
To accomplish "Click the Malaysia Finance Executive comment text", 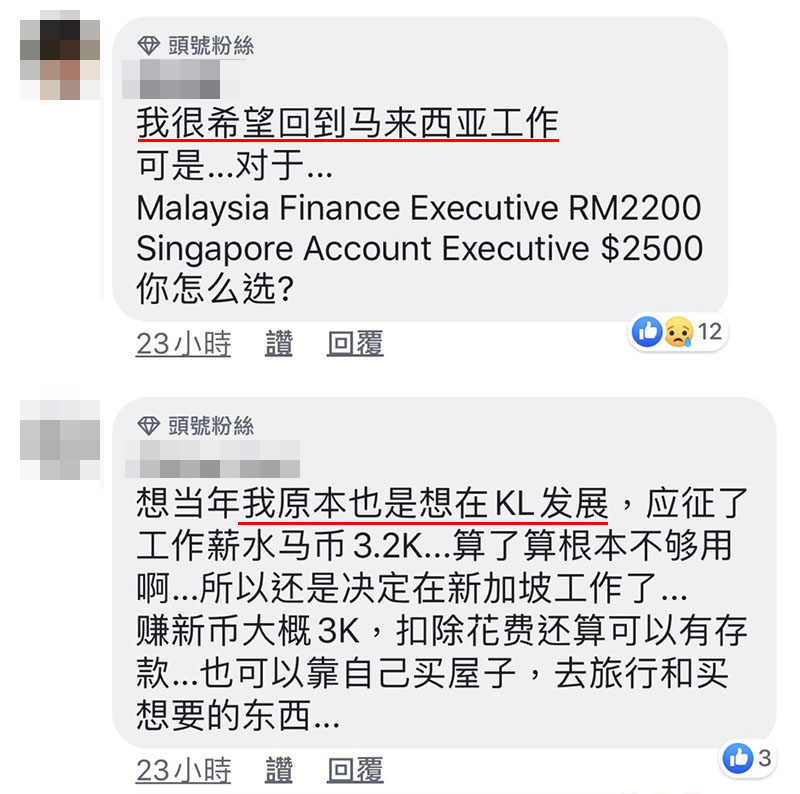I will [418, 208].
